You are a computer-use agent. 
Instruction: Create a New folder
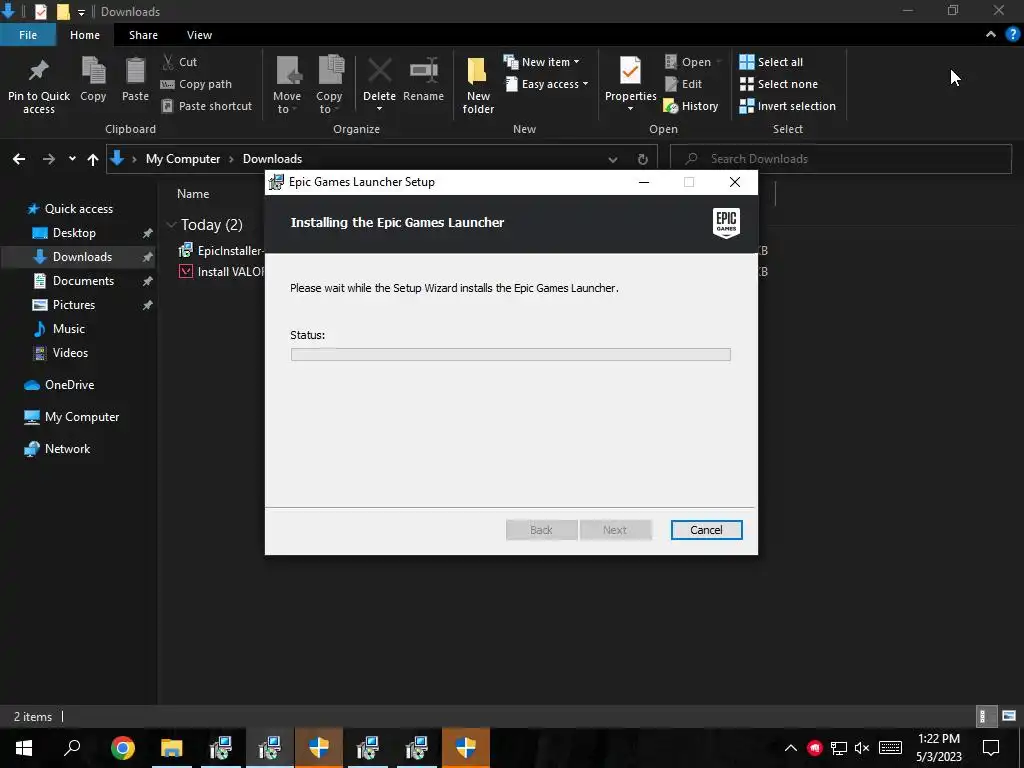click(x=478, y=86)
